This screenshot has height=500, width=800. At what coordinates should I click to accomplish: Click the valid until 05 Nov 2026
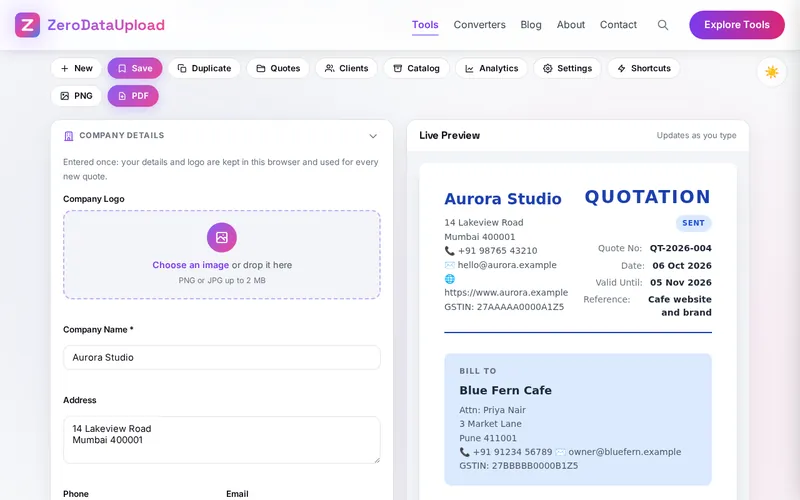pyautogui.click(x=681, y=283)
